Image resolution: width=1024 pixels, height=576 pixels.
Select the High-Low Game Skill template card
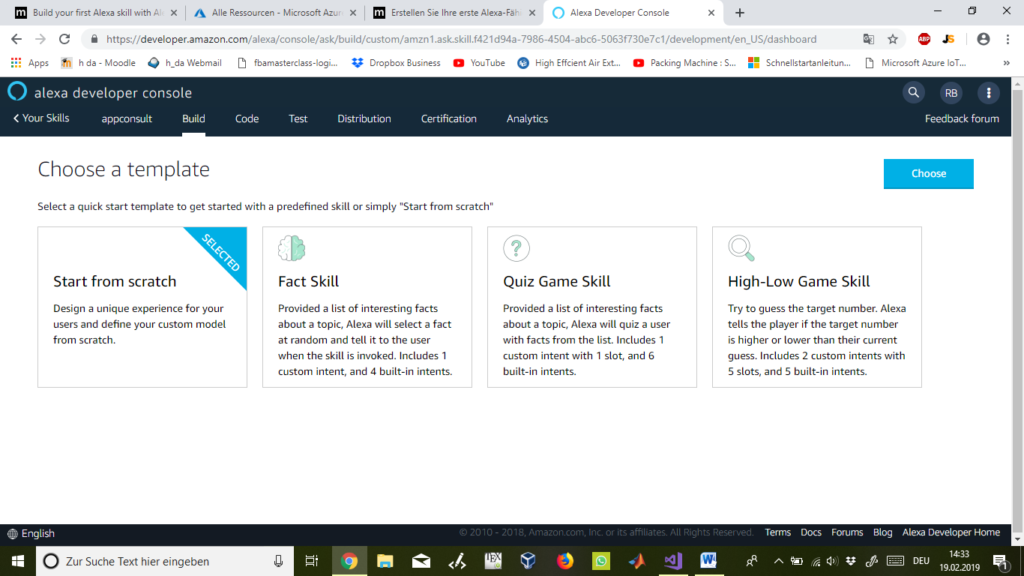tap(817, 307)
